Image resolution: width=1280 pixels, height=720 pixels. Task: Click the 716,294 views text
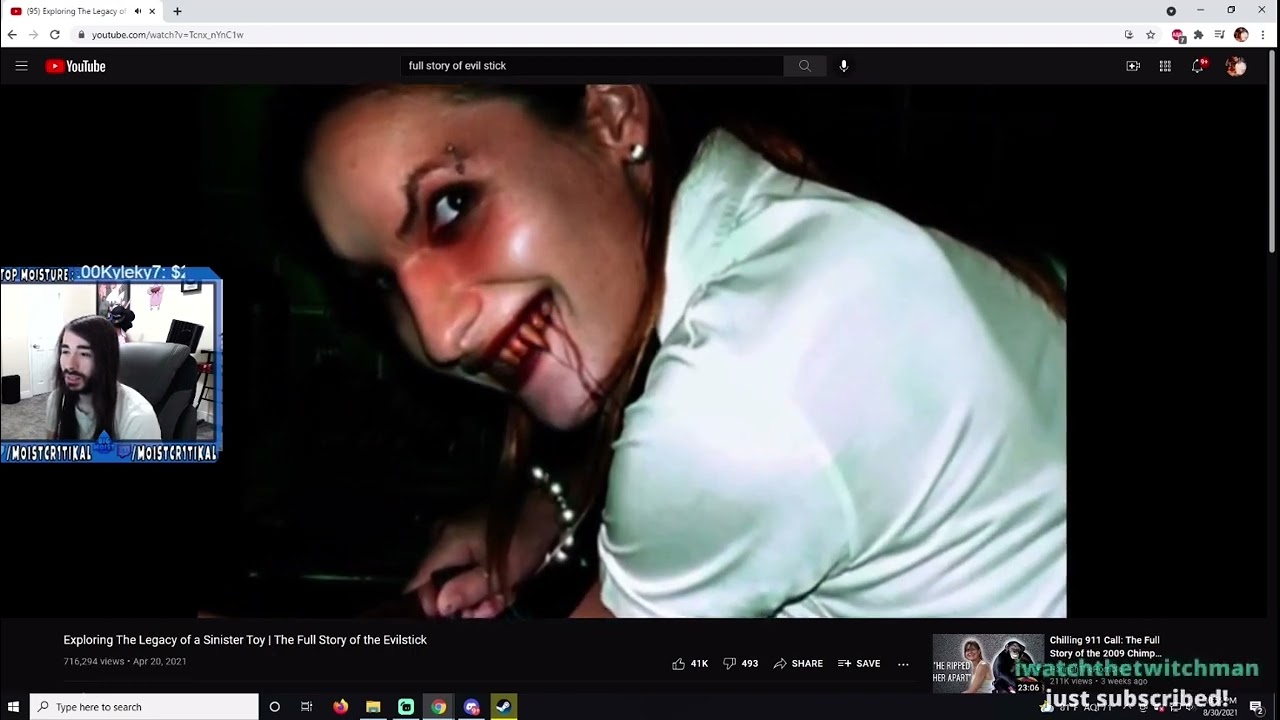[94, 662]
